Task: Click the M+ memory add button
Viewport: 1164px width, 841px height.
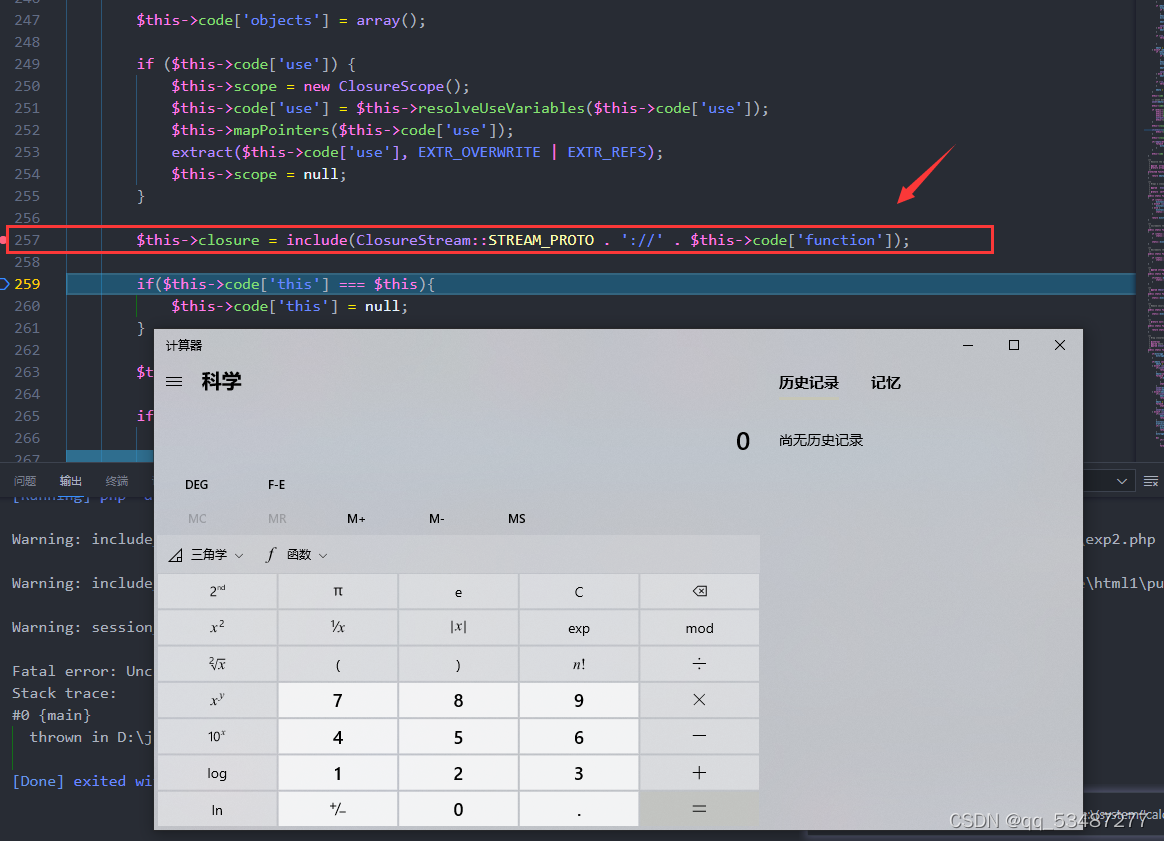Action: click(x=356, y=519)
